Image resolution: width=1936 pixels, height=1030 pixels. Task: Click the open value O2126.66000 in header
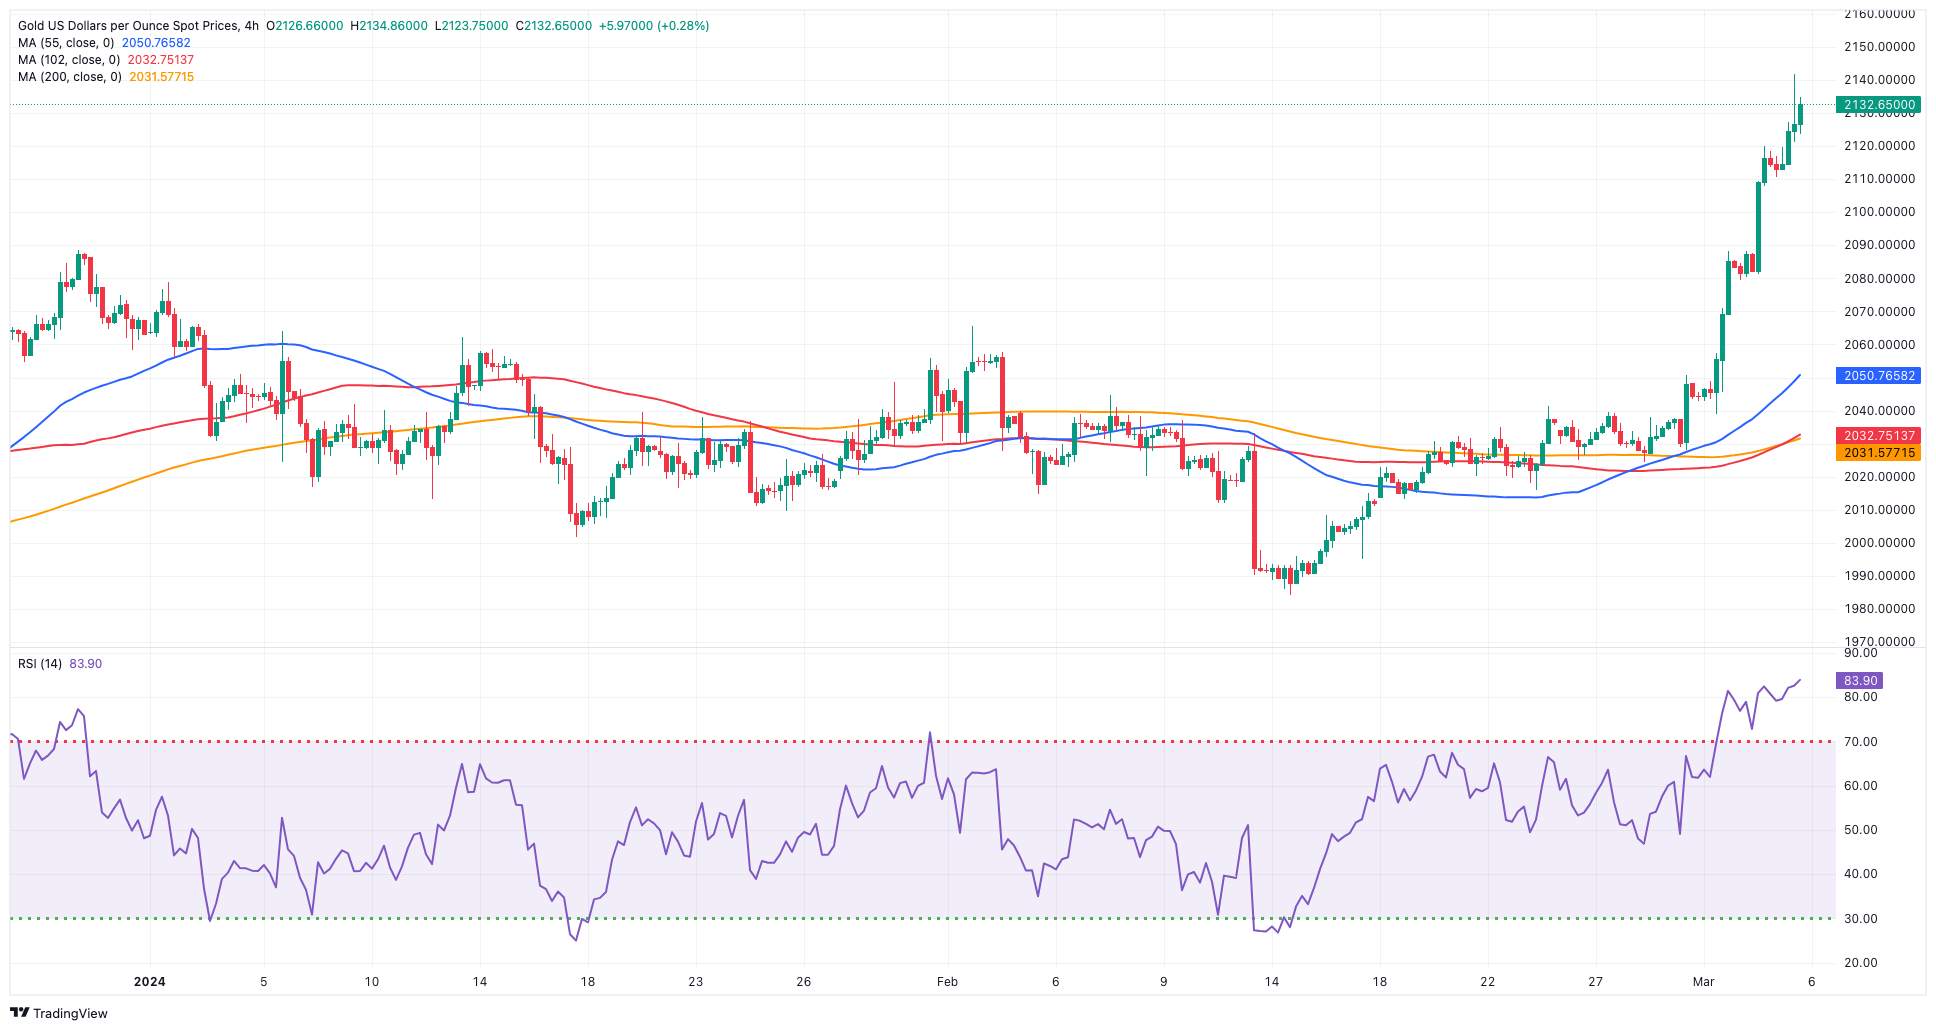point(304,26)
